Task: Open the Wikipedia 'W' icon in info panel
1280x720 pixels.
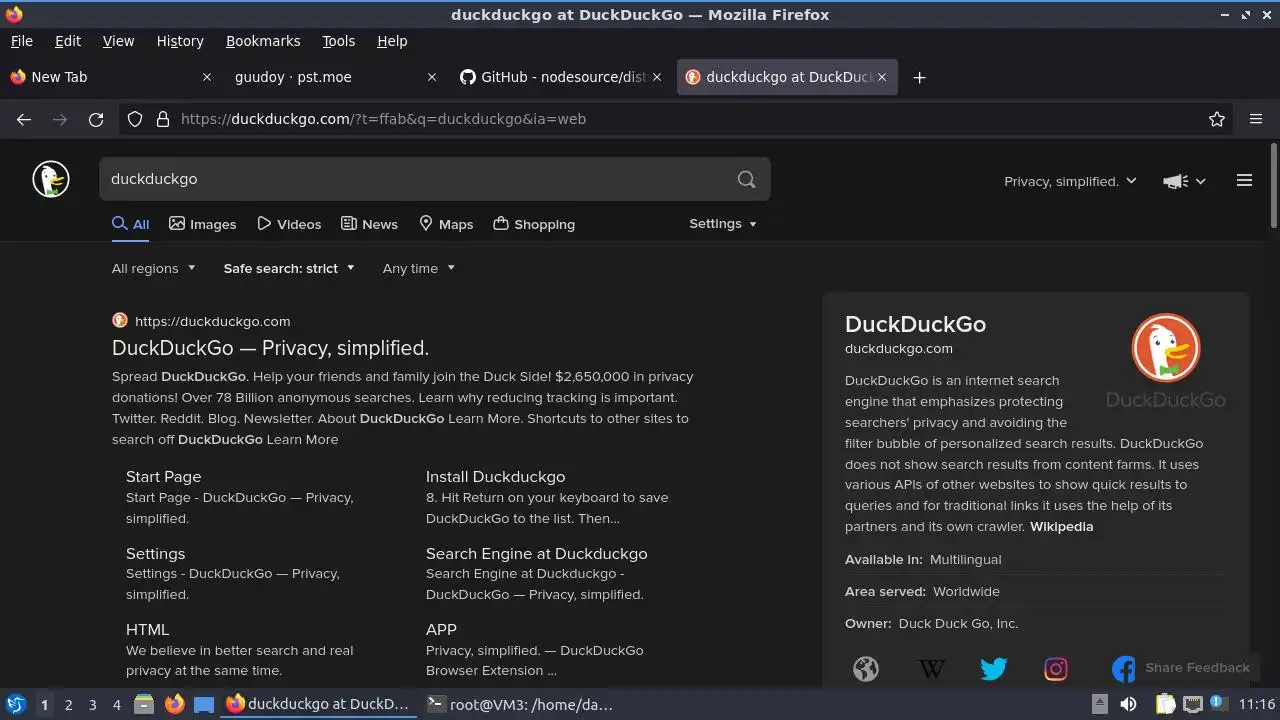Action: coord(931,668)
